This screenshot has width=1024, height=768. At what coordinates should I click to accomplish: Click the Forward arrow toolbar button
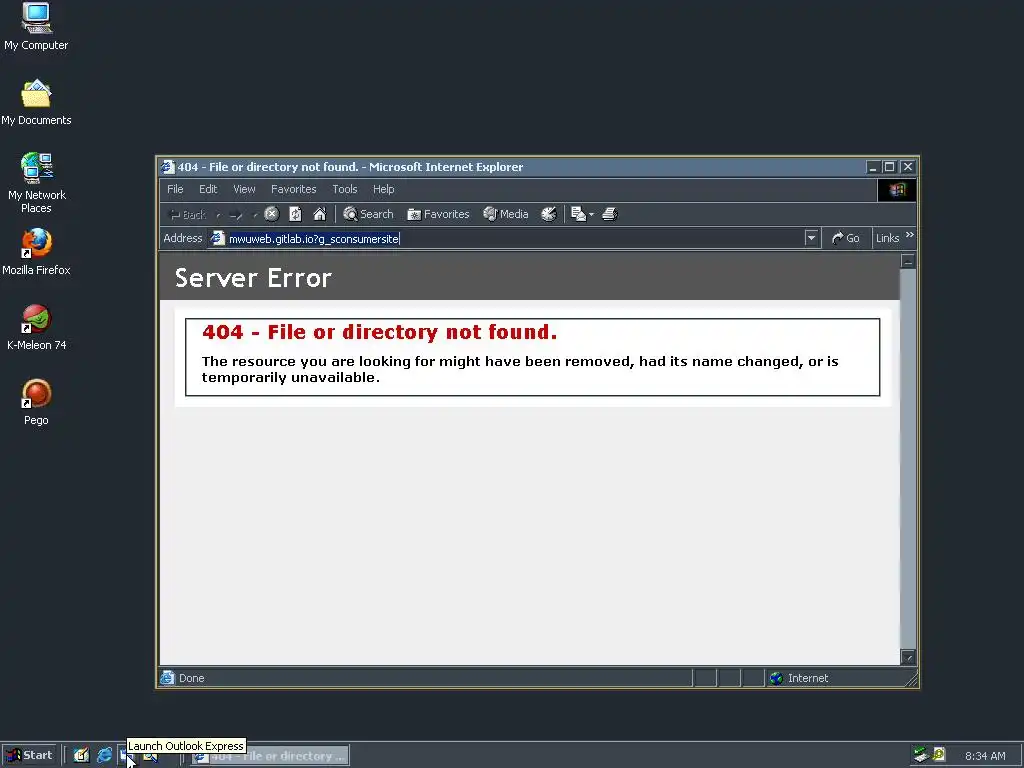coord(236,214)
